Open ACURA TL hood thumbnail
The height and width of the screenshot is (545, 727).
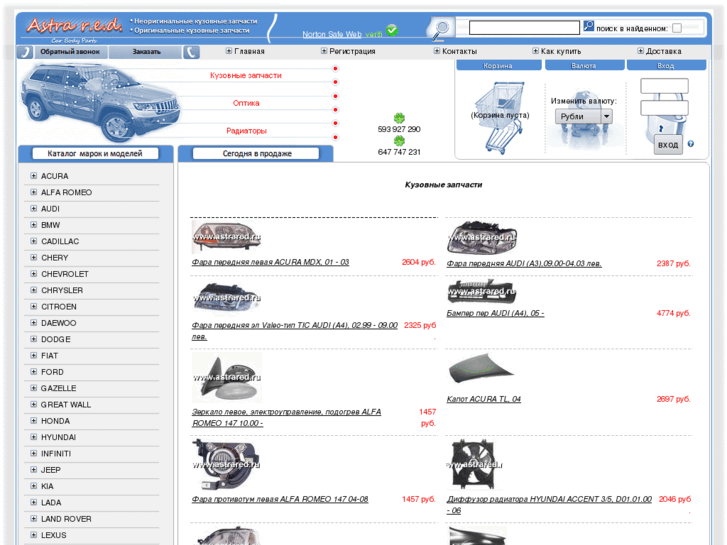[x=481, y=371]
